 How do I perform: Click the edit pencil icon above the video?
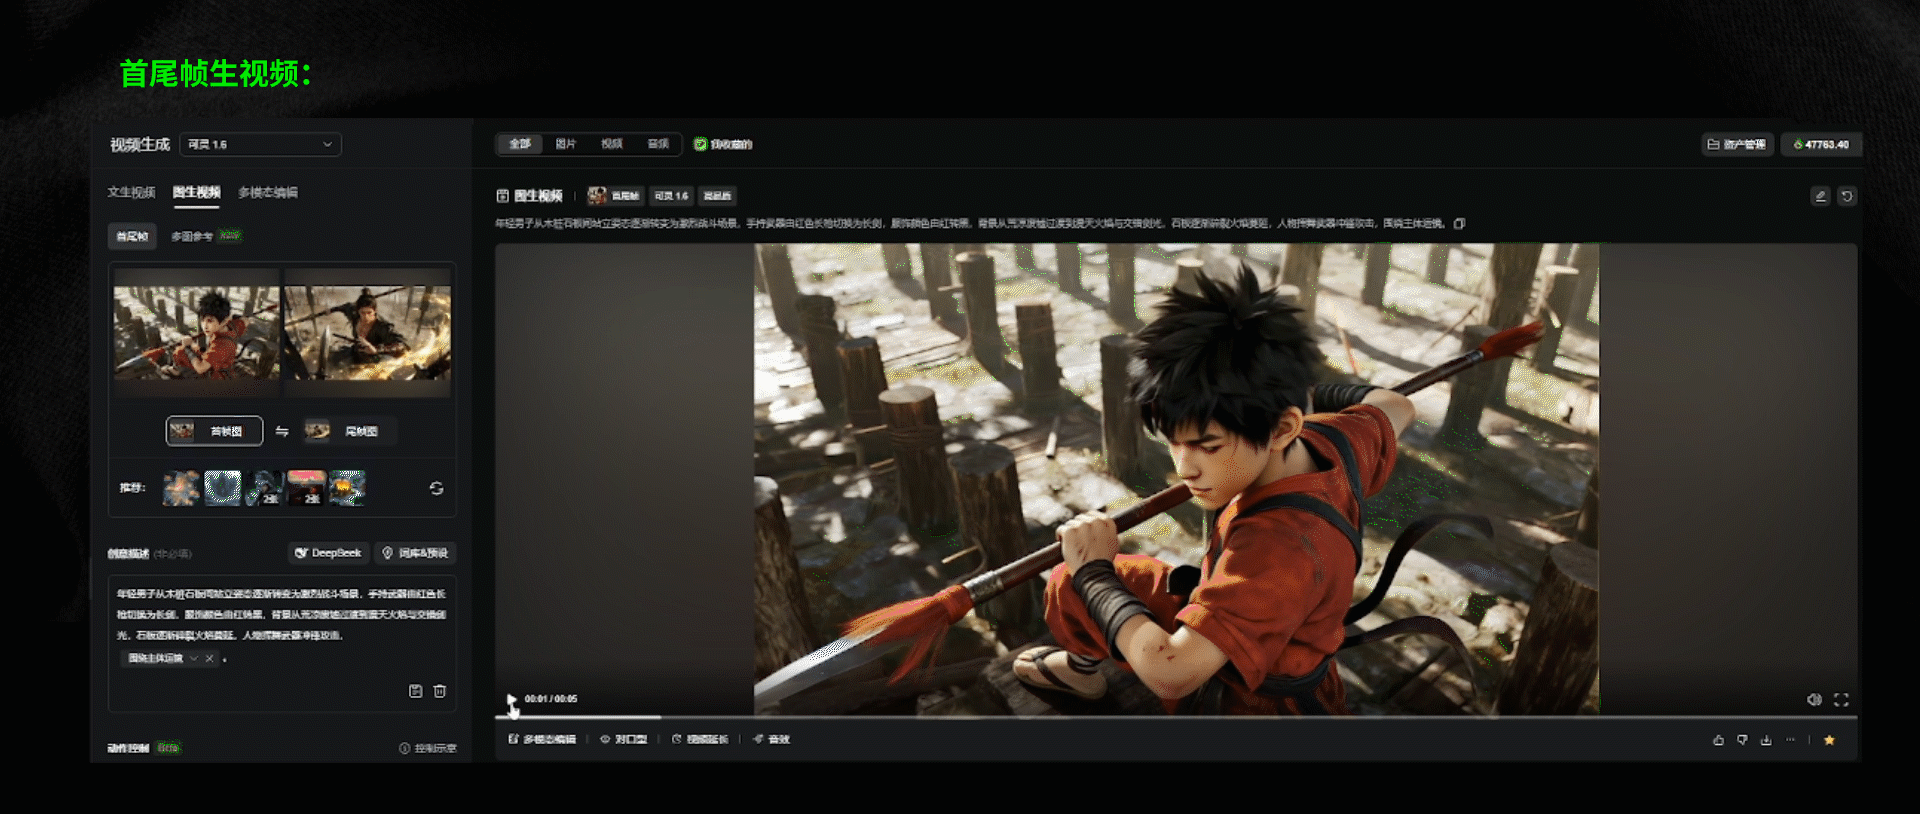click(1820, 196)
